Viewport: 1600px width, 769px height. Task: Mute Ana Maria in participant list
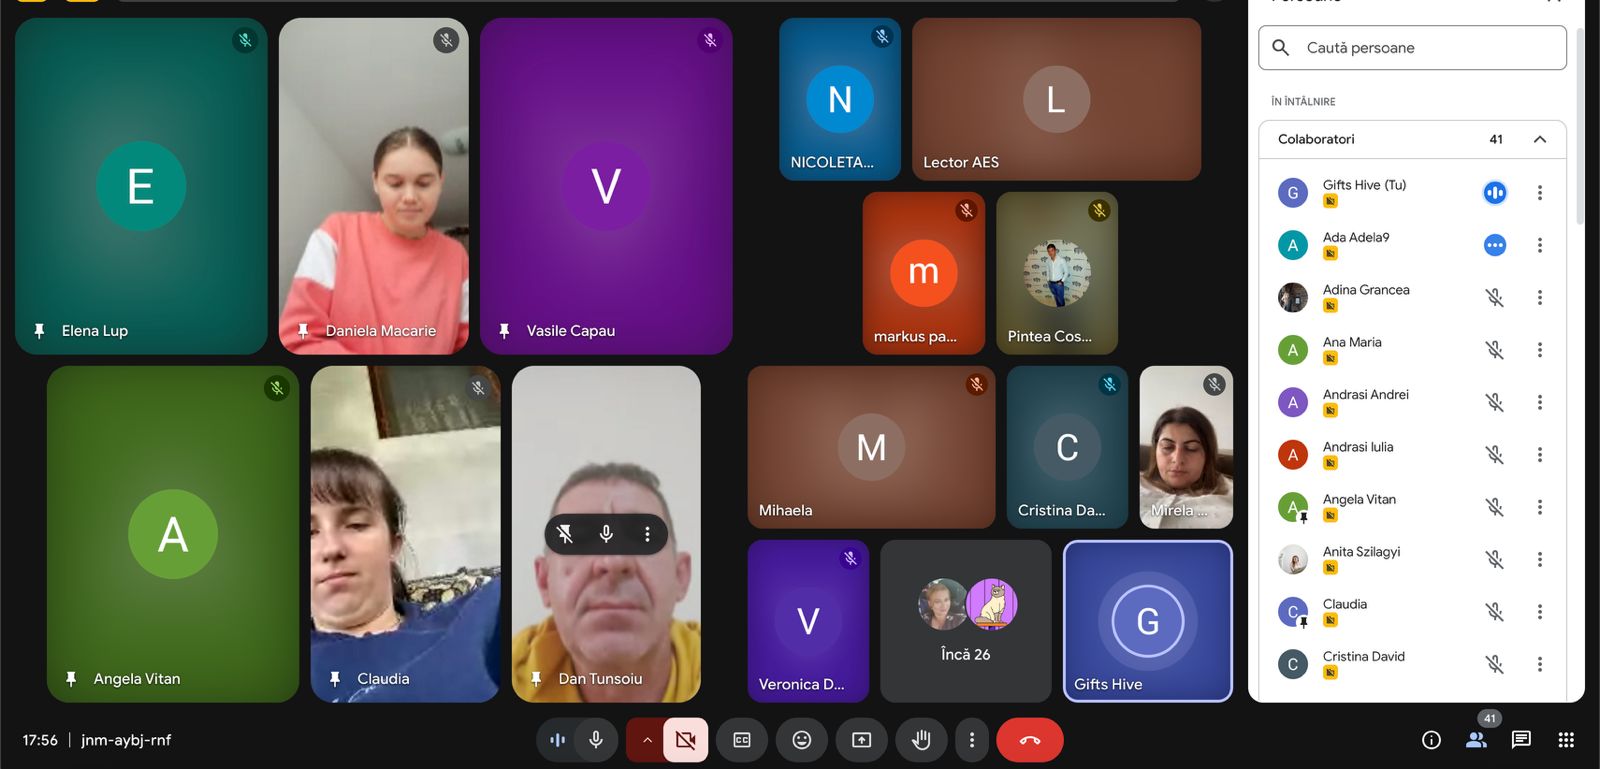pyautogui.click(x=1494, y=350)
